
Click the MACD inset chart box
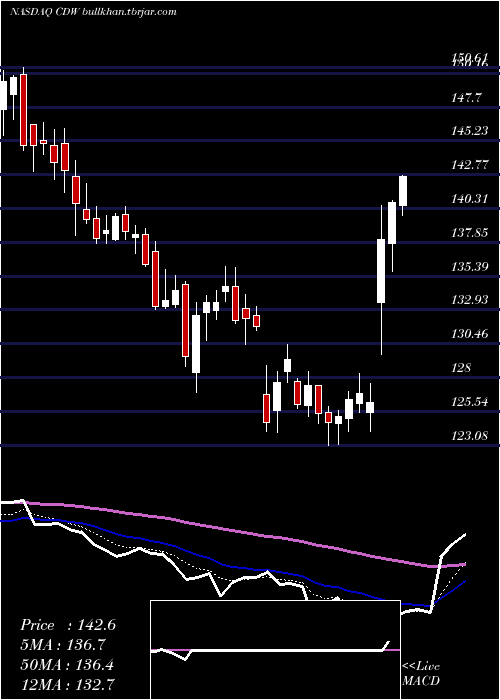[x=275, y=650]
